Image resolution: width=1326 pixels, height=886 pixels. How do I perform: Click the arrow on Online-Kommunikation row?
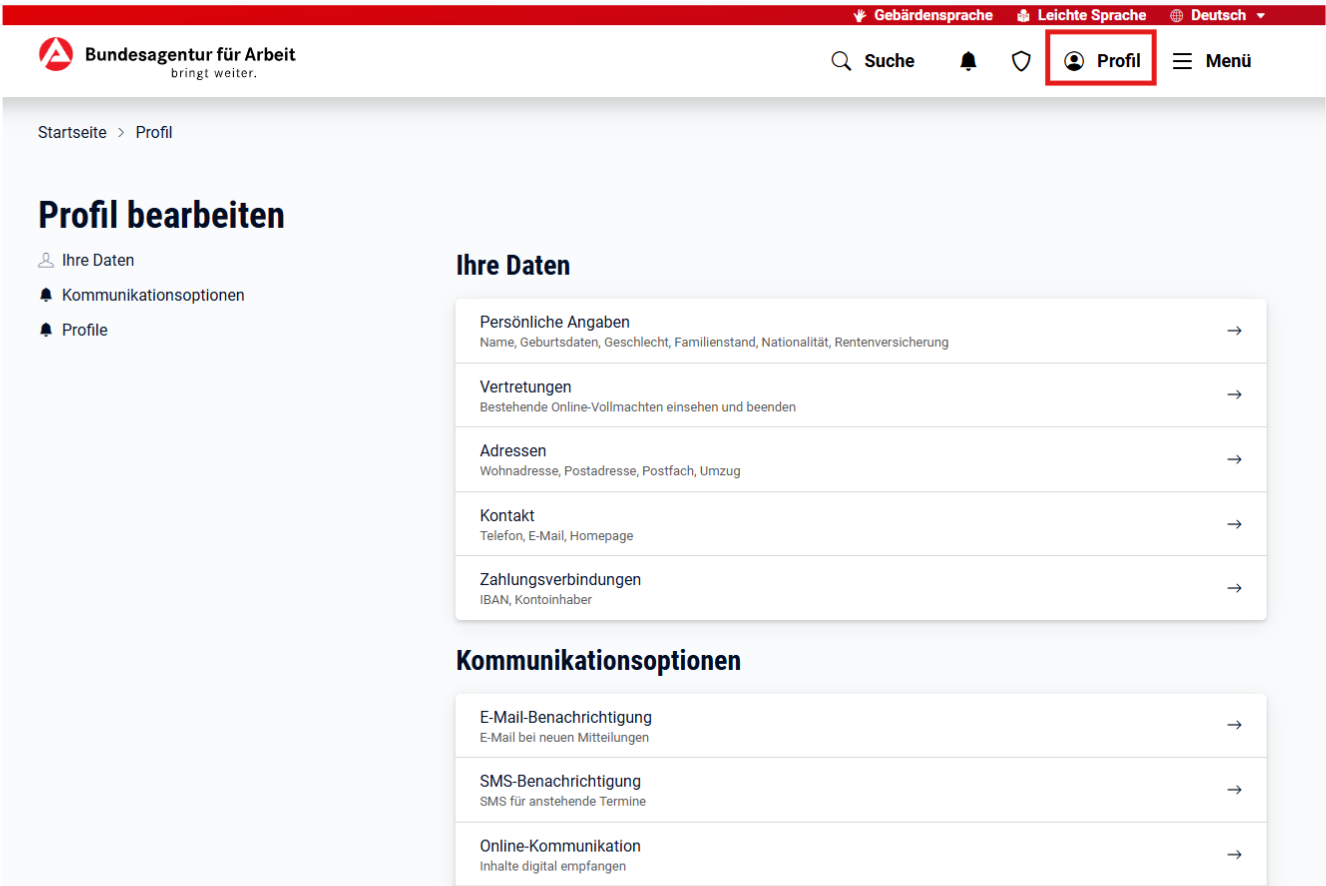(1234, 854)
